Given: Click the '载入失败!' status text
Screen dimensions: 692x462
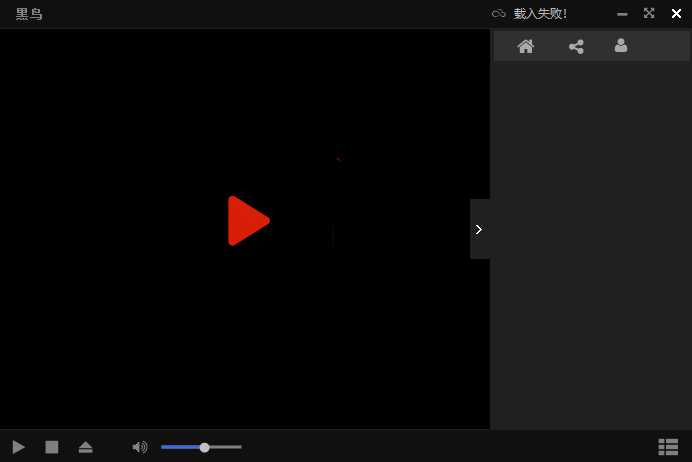Looking at the screenshot, I should [540, 14].
